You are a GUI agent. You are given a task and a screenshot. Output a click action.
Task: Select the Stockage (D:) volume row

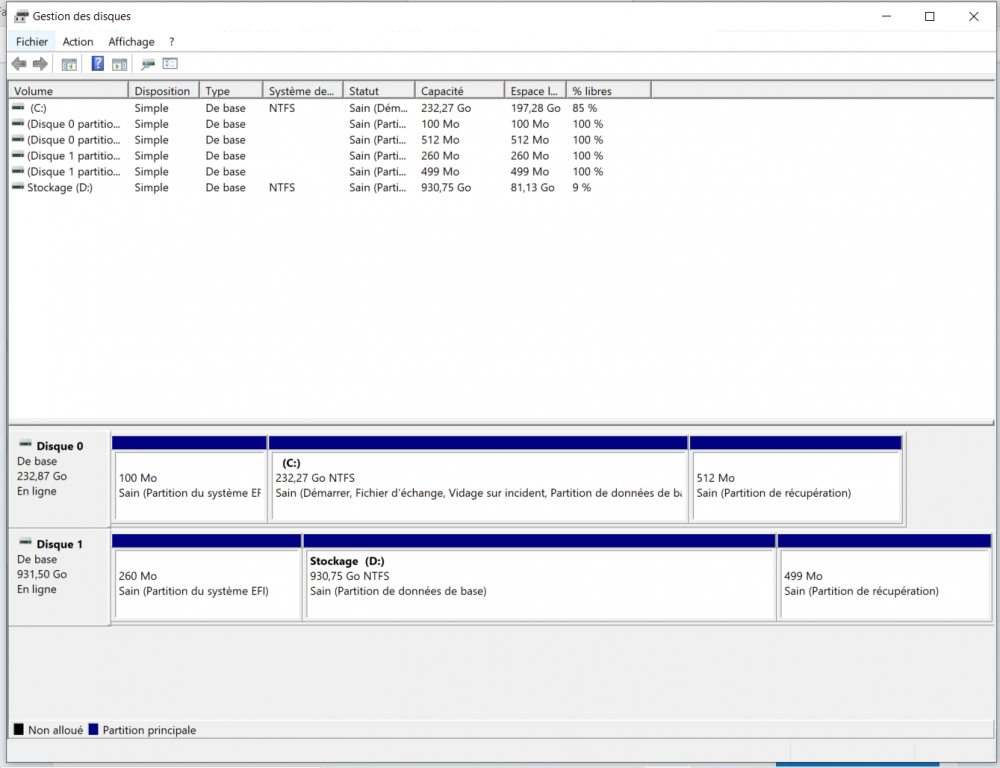point(59,188)
